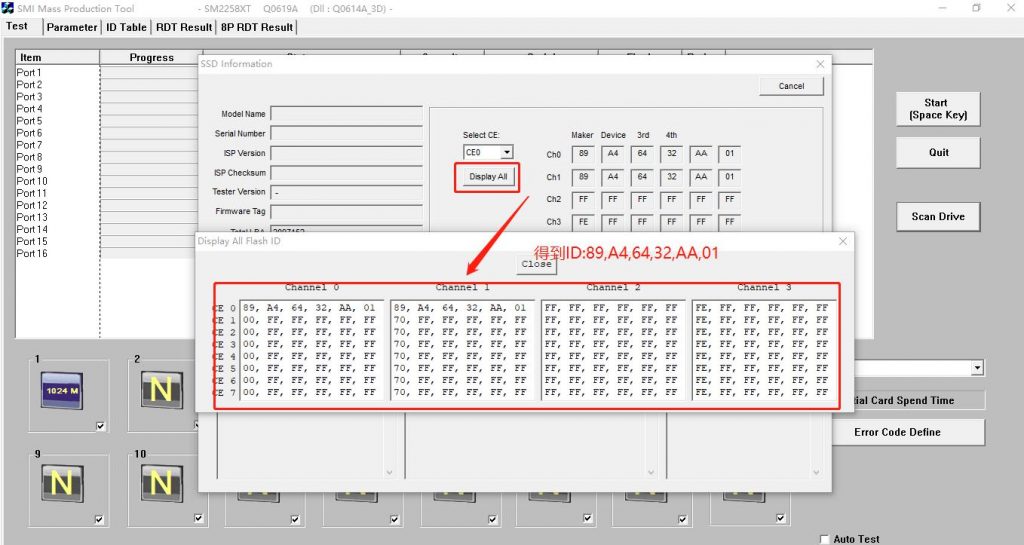Open the RDT Result tab
Viewport: 1024px width, 545px height.
183,27
